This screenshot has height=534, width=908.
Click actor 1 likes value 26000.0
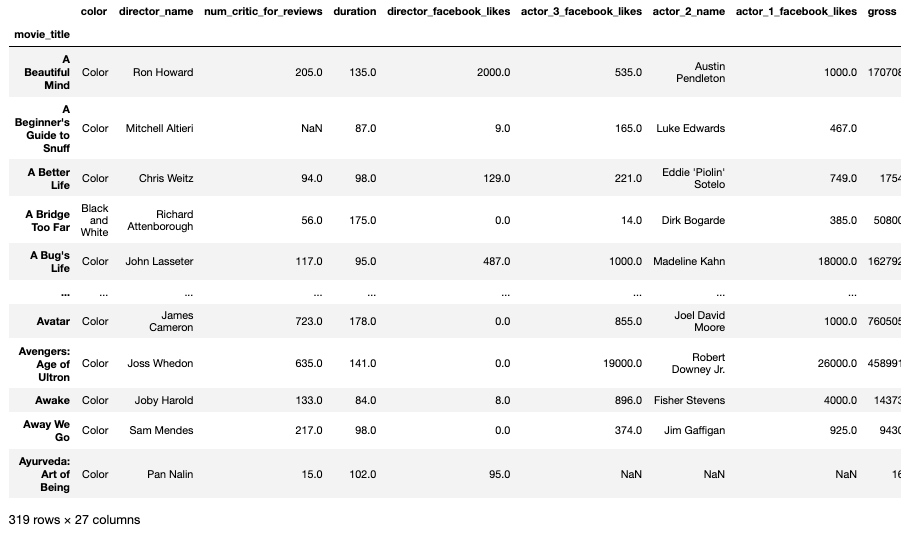click(837, 364)
